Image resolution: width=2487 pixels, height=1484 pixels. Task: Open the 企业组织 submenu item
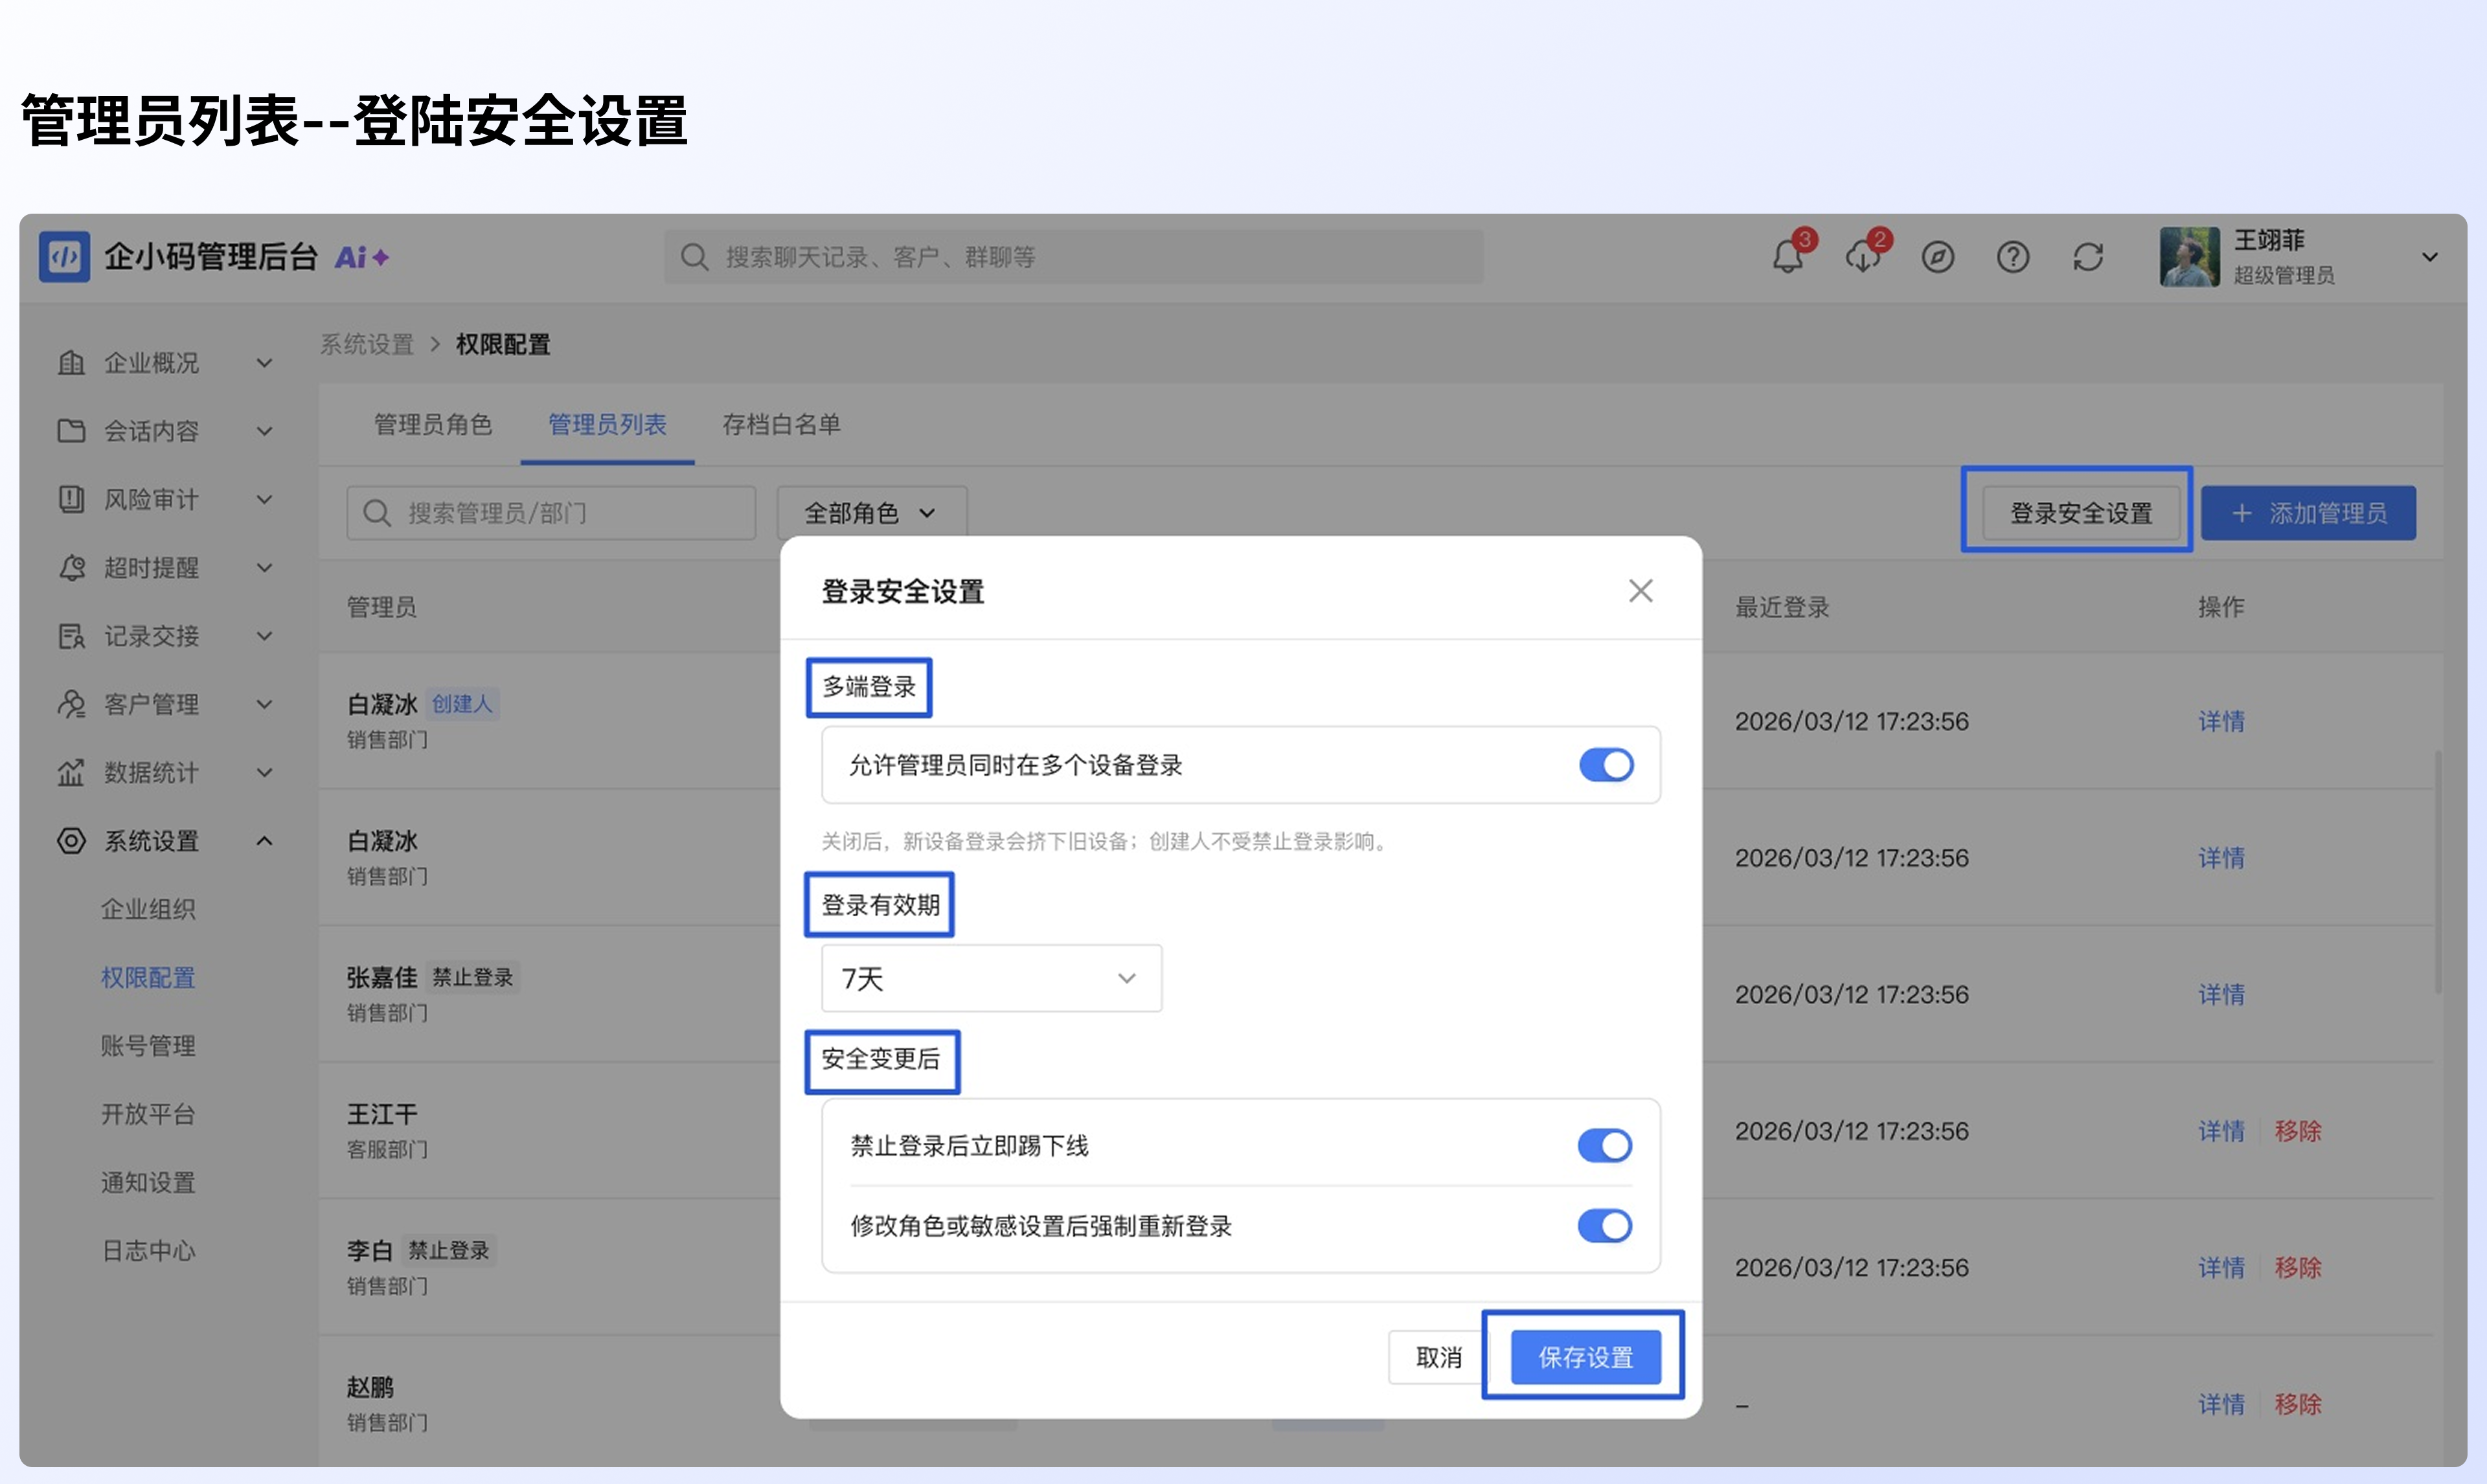coord(148,909)
